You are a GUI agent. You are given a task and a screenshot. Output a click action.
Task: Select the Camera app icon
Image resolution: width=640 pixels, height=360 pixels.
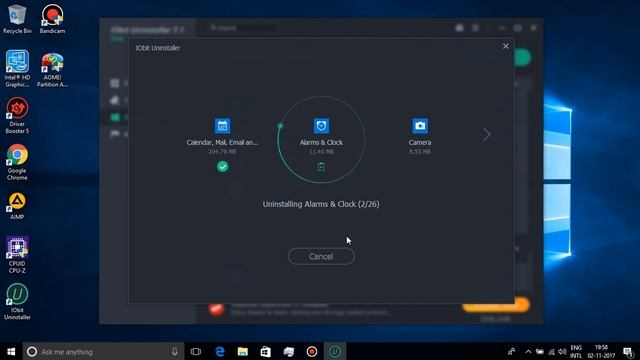click(420, 126)
